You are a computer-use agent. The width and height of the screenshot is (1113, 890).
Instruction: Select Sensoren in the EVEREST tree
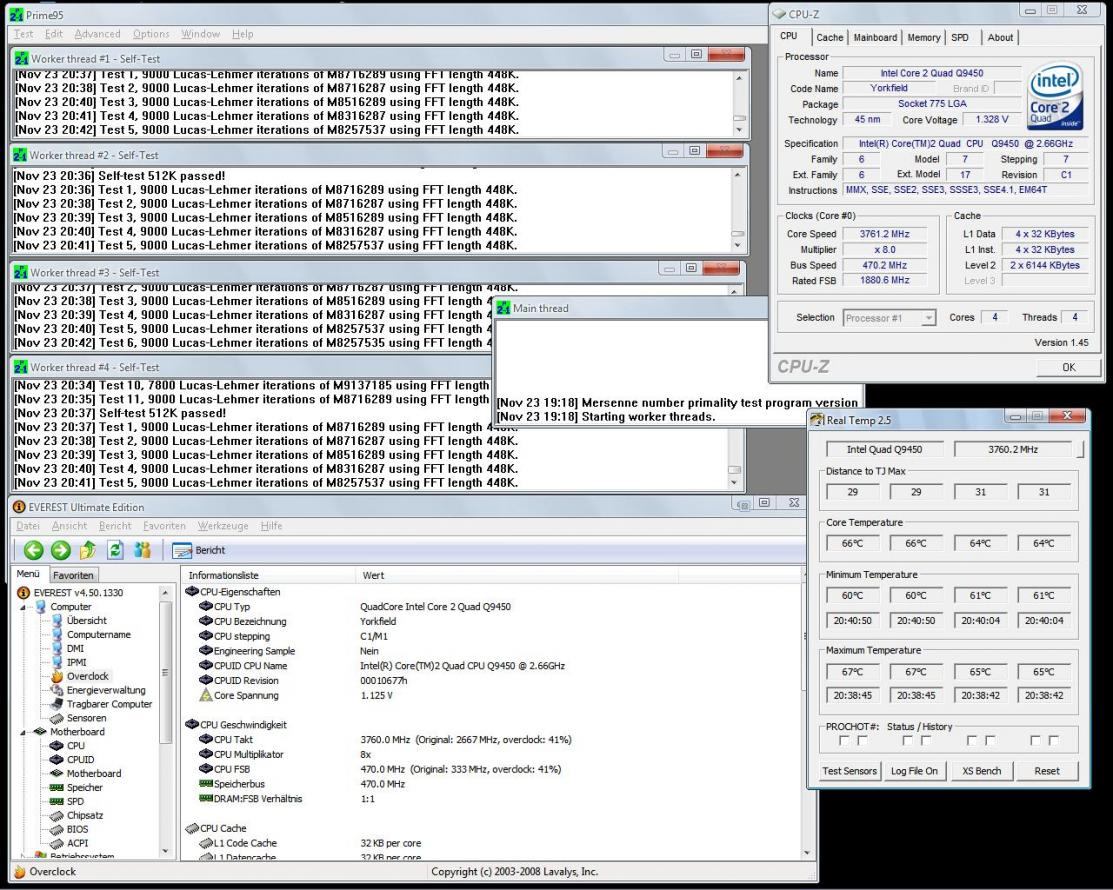click(87, 718)
